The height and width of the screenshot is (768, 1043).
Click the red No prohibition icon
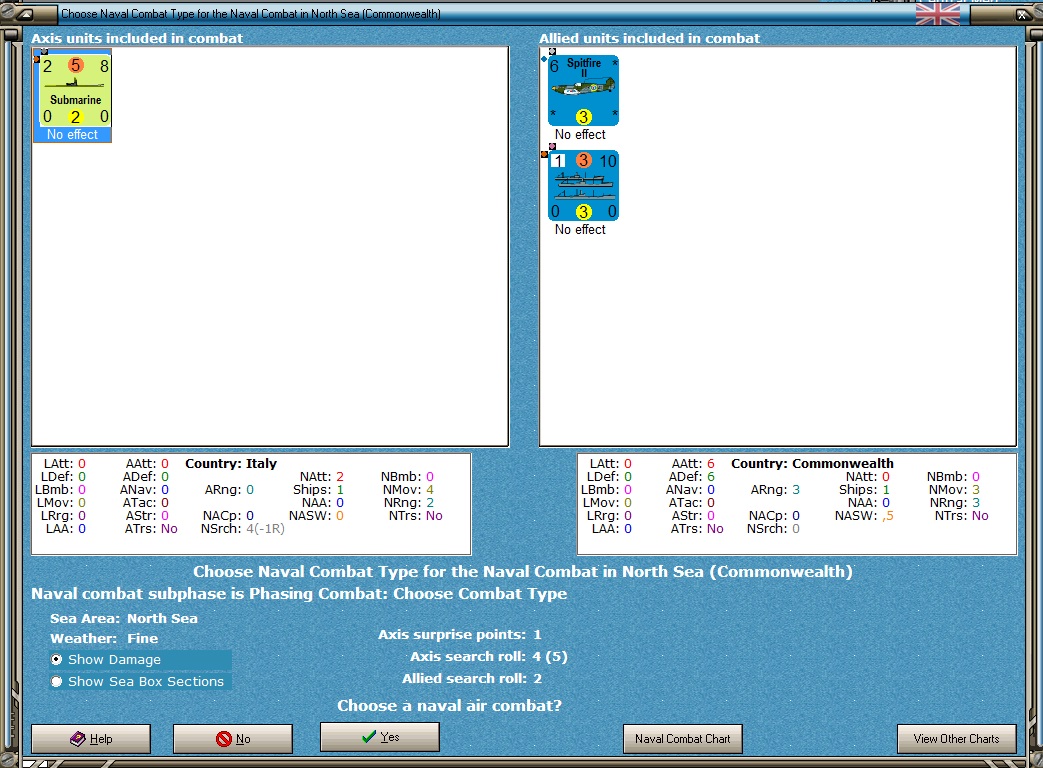(x=224, y=739)
